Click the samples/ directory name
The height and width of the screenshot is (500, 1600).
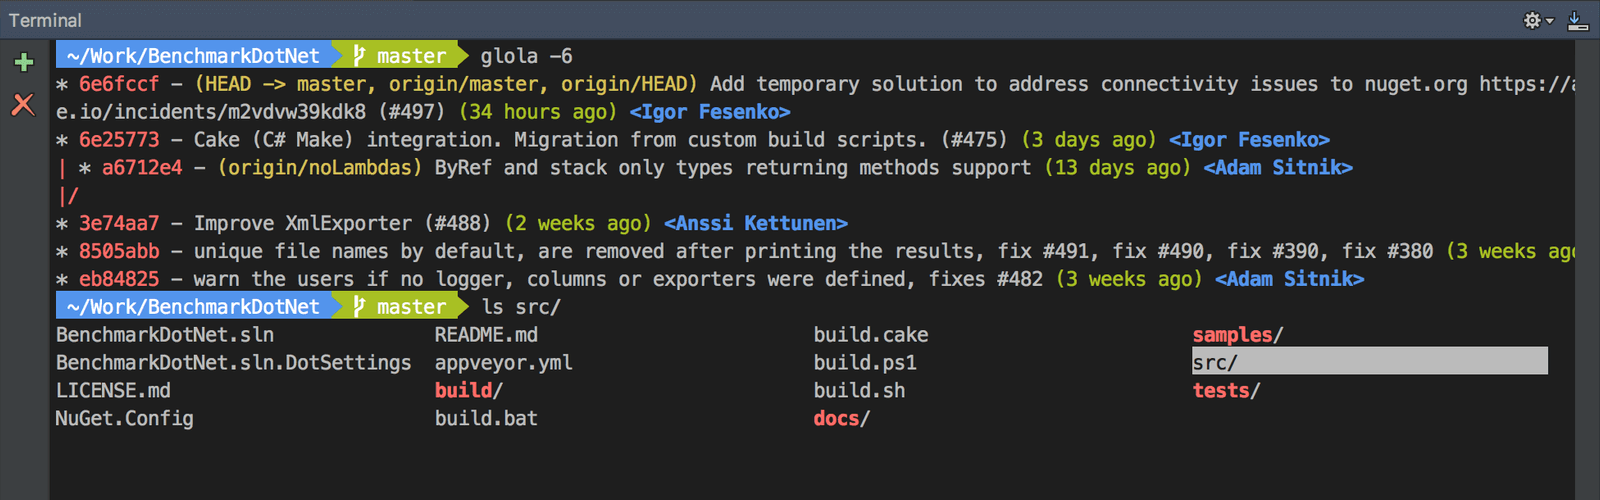pos(1238,335)
